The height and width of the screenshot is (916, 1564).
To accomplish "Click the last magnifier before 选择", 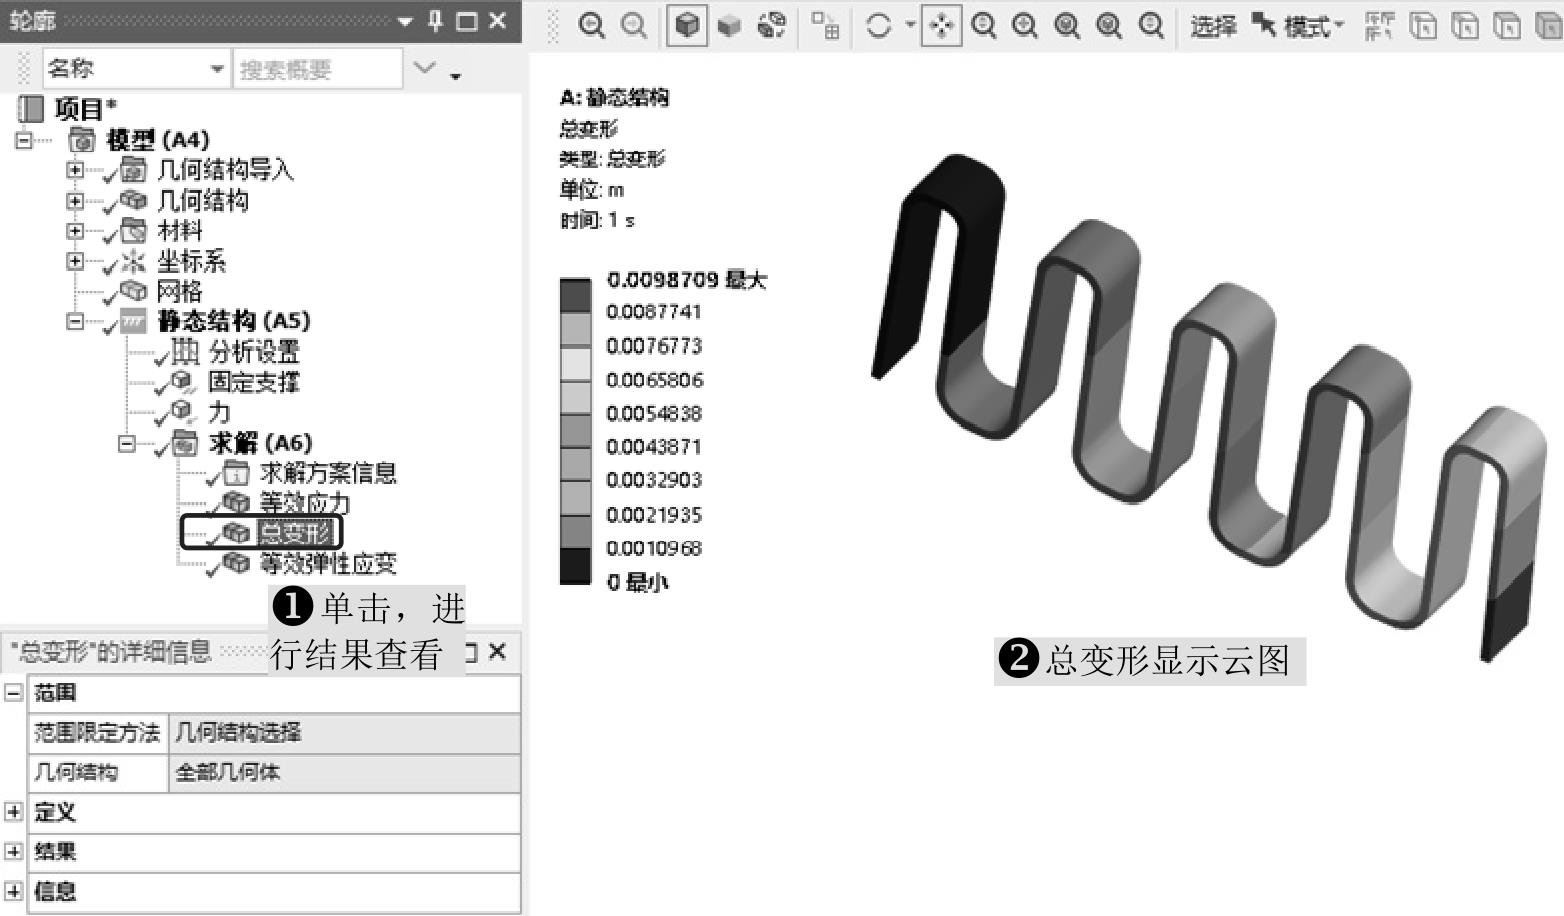I will pos(1151,26).
